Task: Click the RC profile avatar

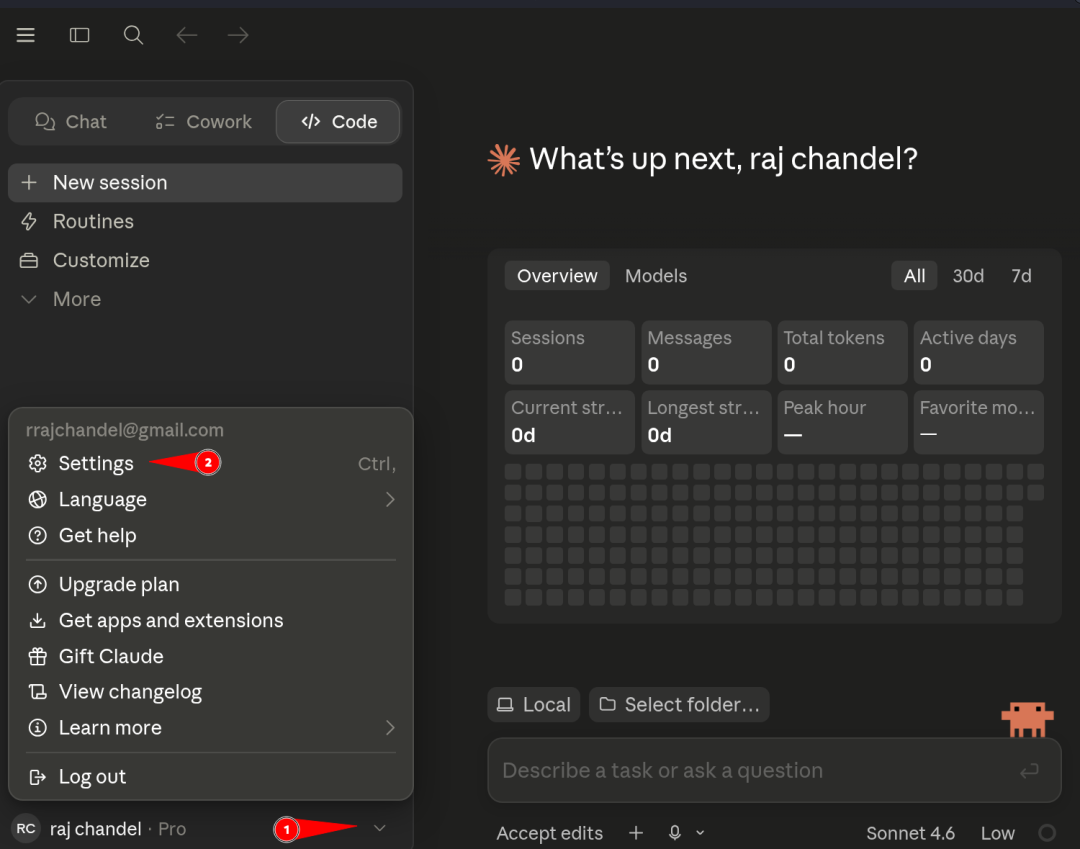Action: coord(26,828)
